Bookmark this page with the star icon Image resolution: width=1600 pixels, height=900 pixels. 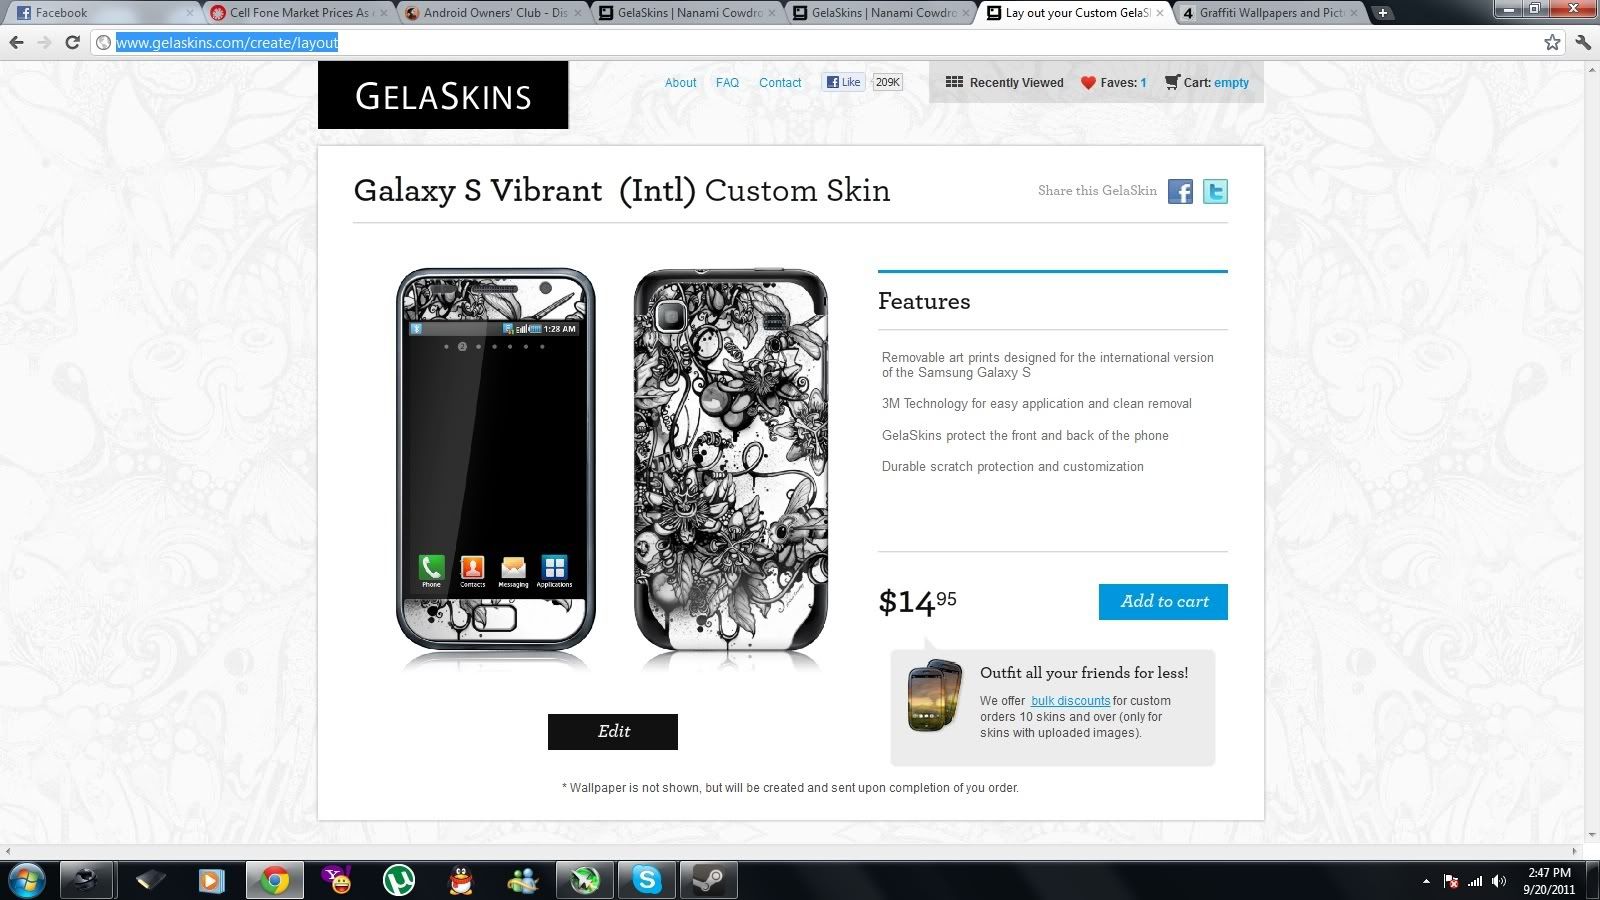pos(1552,42)
